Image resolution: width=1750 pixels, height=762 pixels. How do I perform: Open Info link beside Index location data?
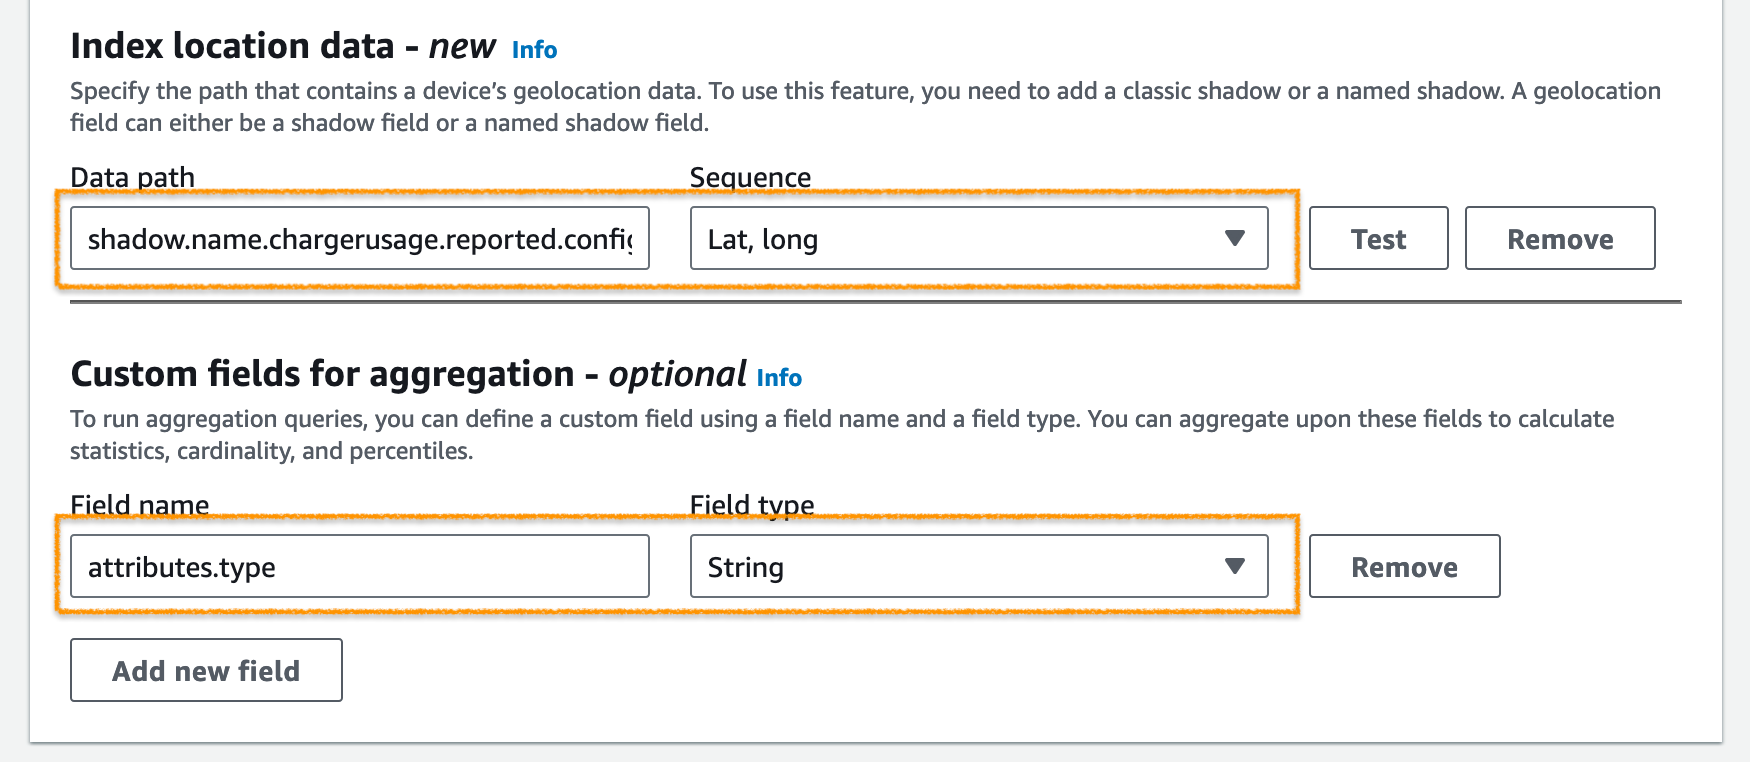click(534, 49)
